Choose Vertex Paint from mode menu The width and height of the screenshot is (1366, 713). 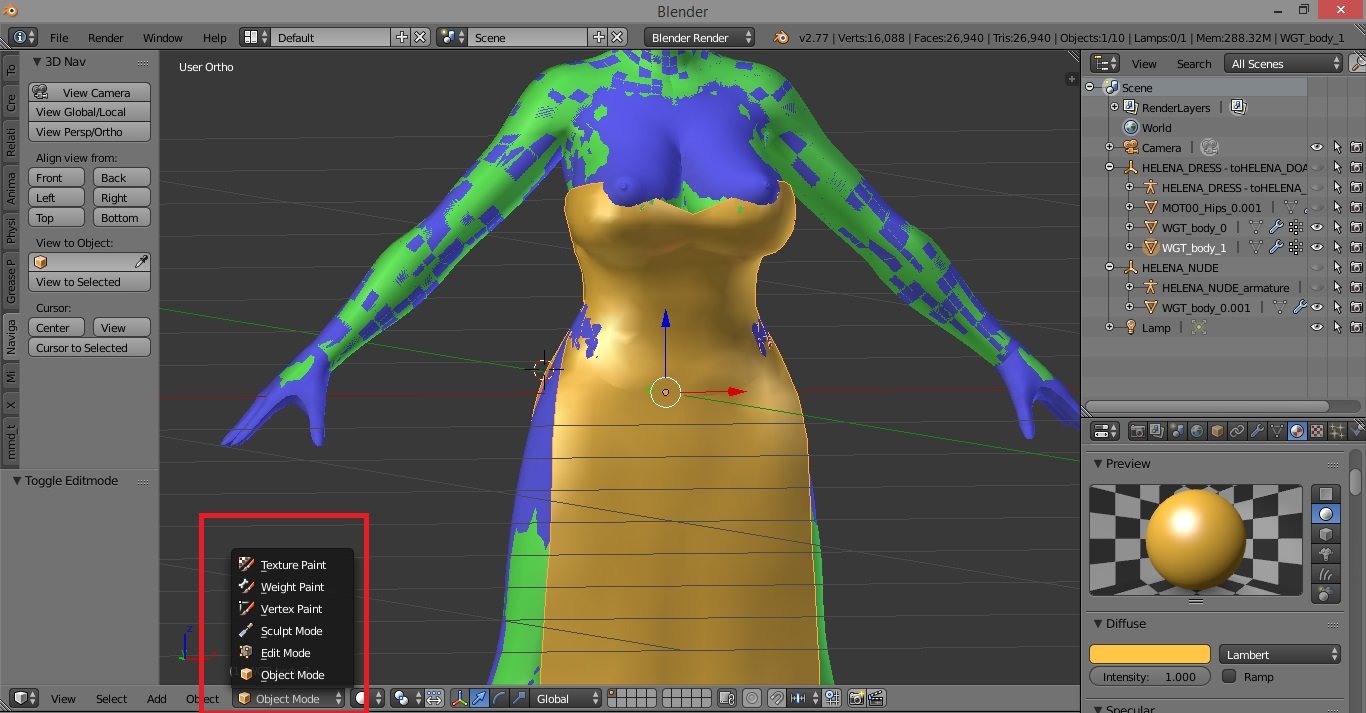coord(292,609)
